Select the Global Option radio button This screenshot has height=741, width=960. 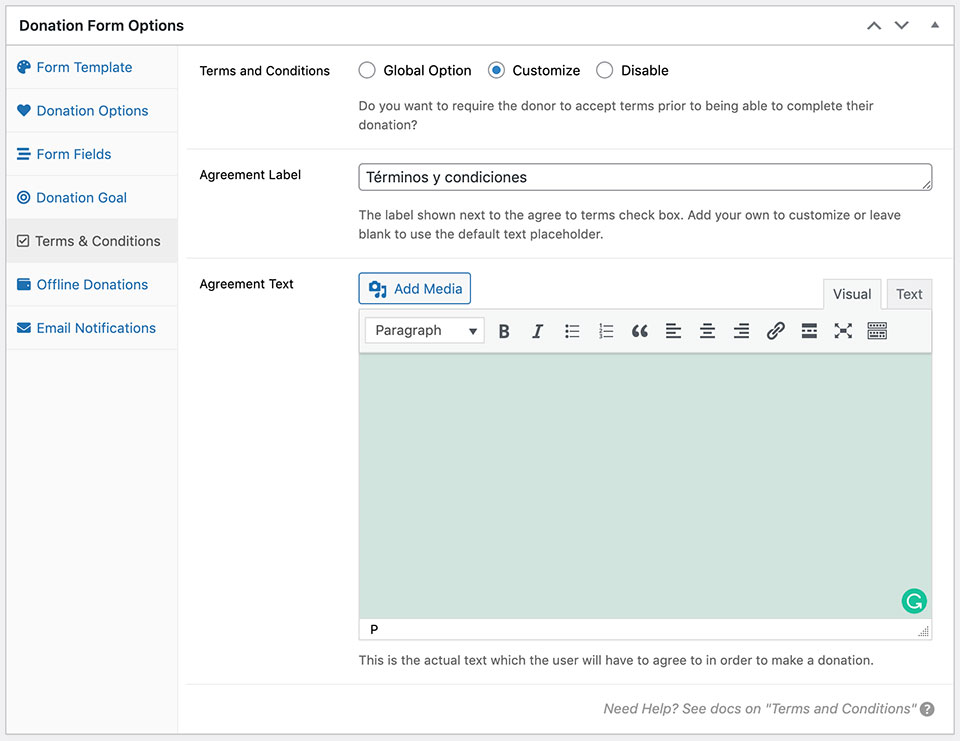(x=367, y=70)
